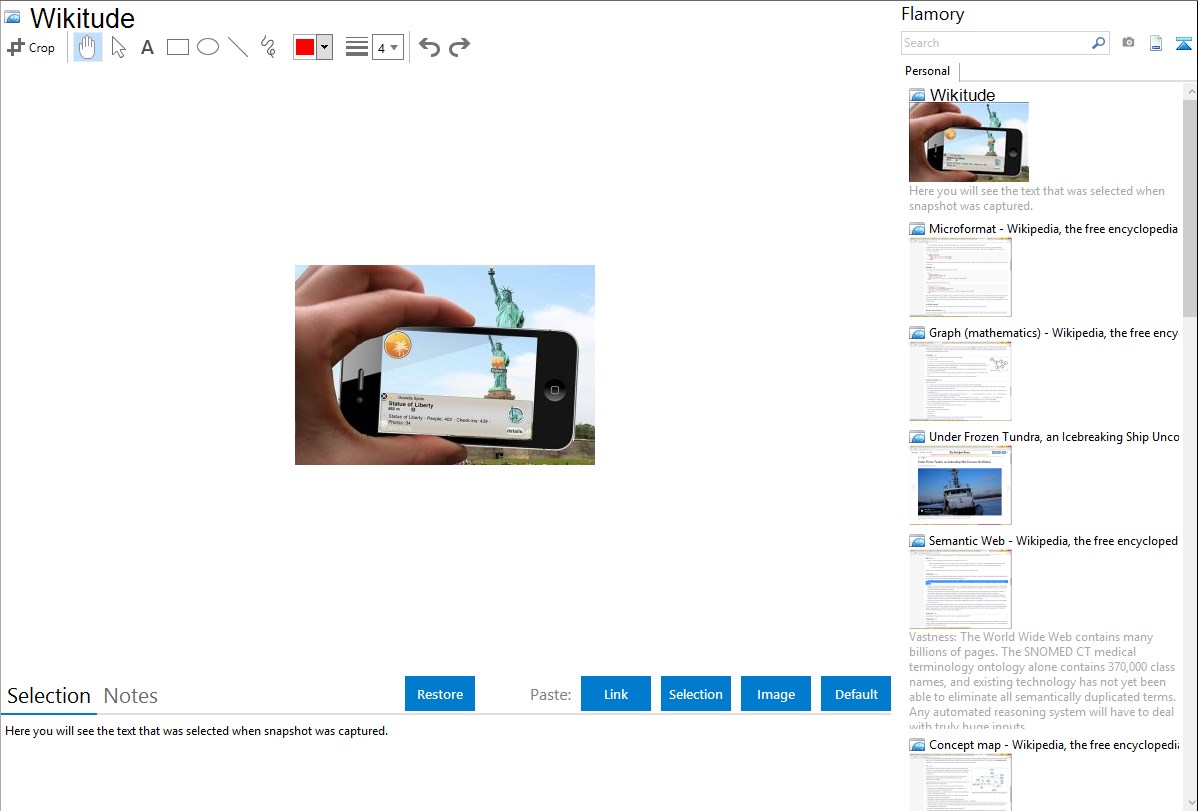This screenshot has width=1198, height=811.
Task: Open the Wikitude snapshot thumbnail in sidebar
Action: (x=969, y=142)
